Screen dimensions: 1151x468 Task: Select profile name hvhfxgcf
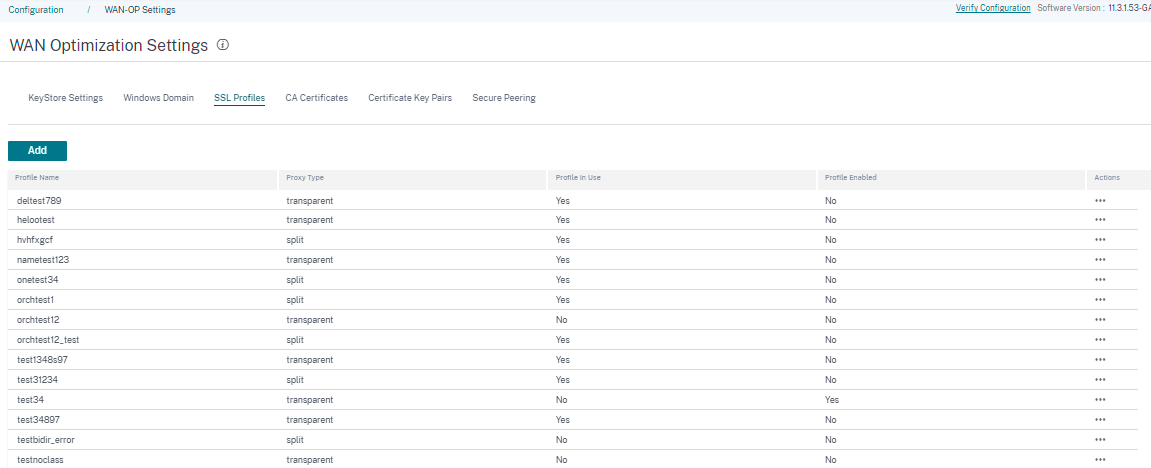tap(35, 240)
